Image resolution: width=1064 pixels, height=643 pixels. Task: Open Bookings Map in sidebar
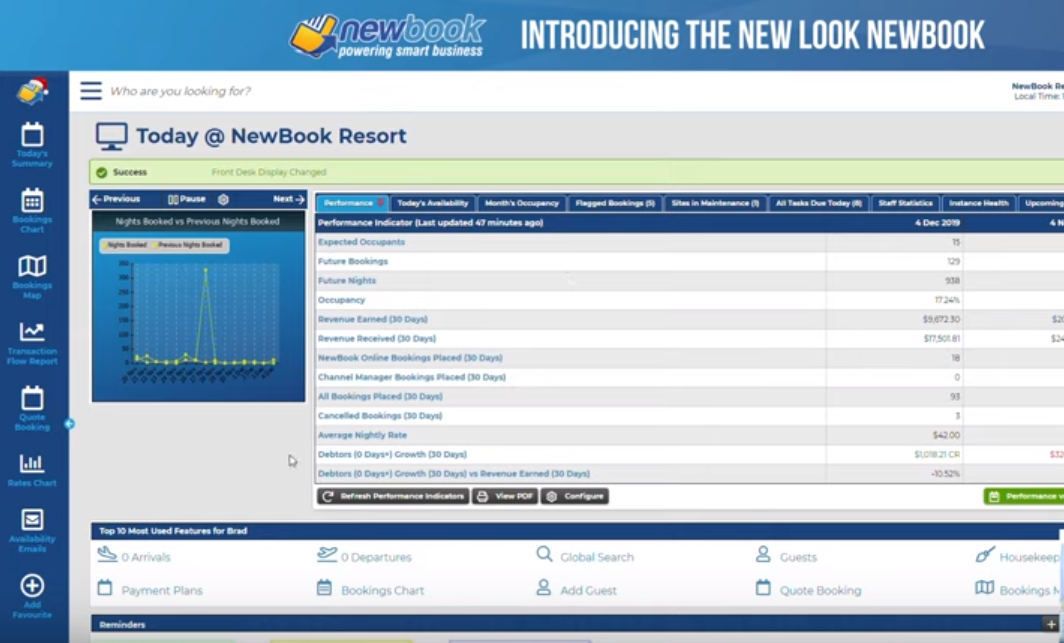coord(32,276)
